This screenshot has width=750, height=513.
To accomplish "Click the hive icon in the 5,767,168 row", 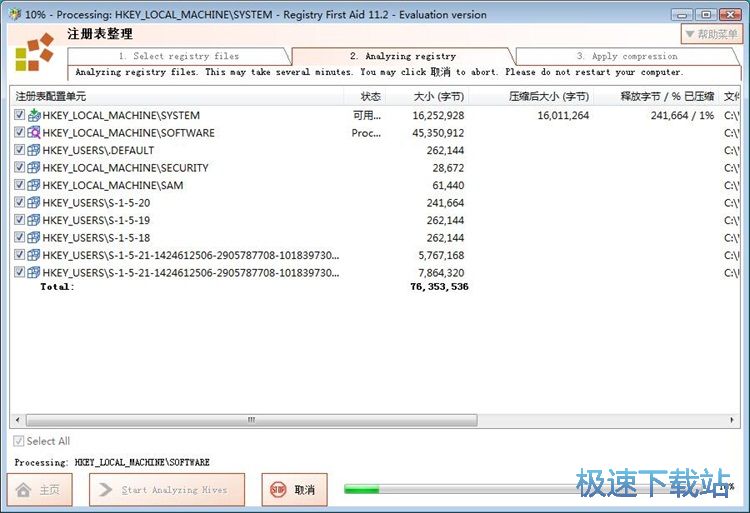I will pyautogui.click(x=34, y=255).
